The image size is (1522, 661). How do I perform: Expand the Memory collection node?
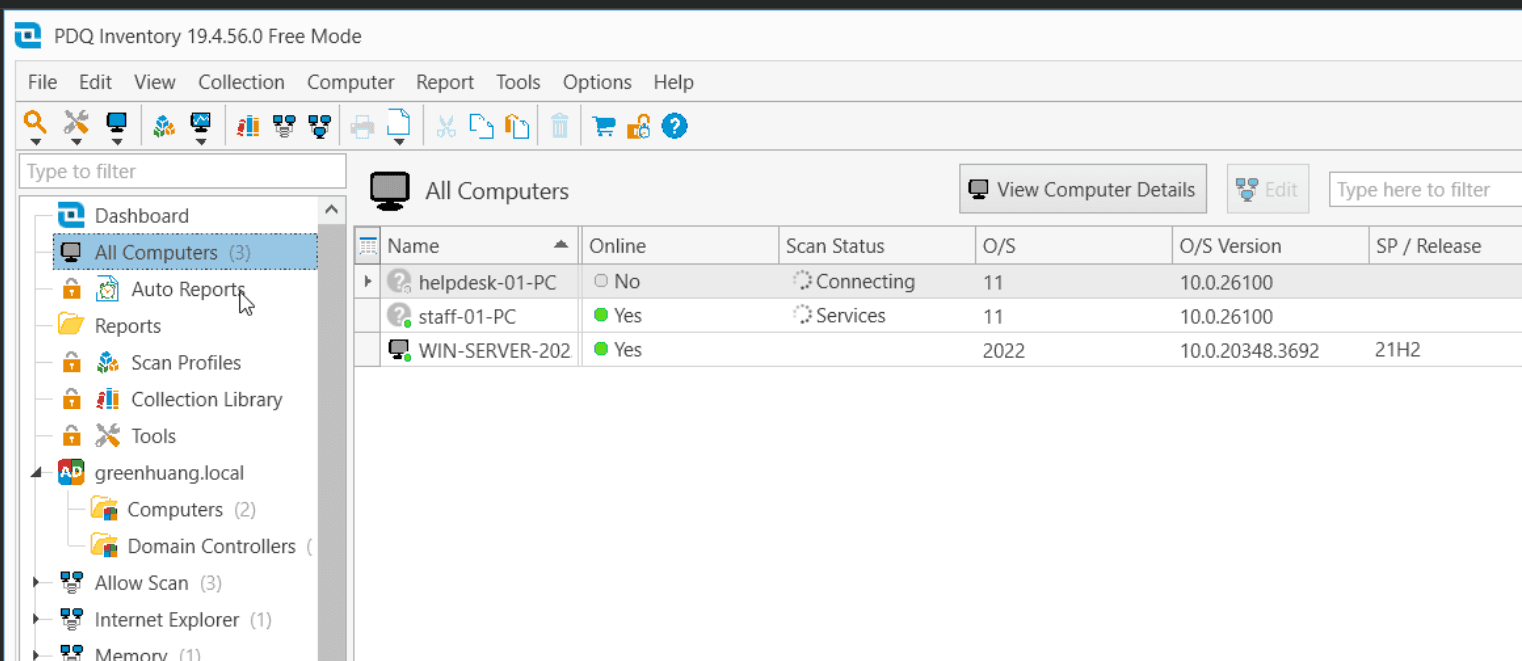click(x=37, y=654)
